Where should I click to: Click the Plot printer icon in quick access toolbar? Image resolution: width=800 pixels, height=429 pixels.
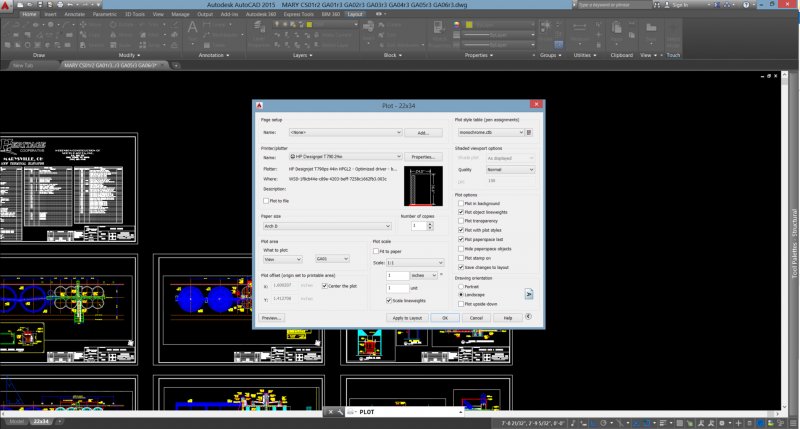60,5
